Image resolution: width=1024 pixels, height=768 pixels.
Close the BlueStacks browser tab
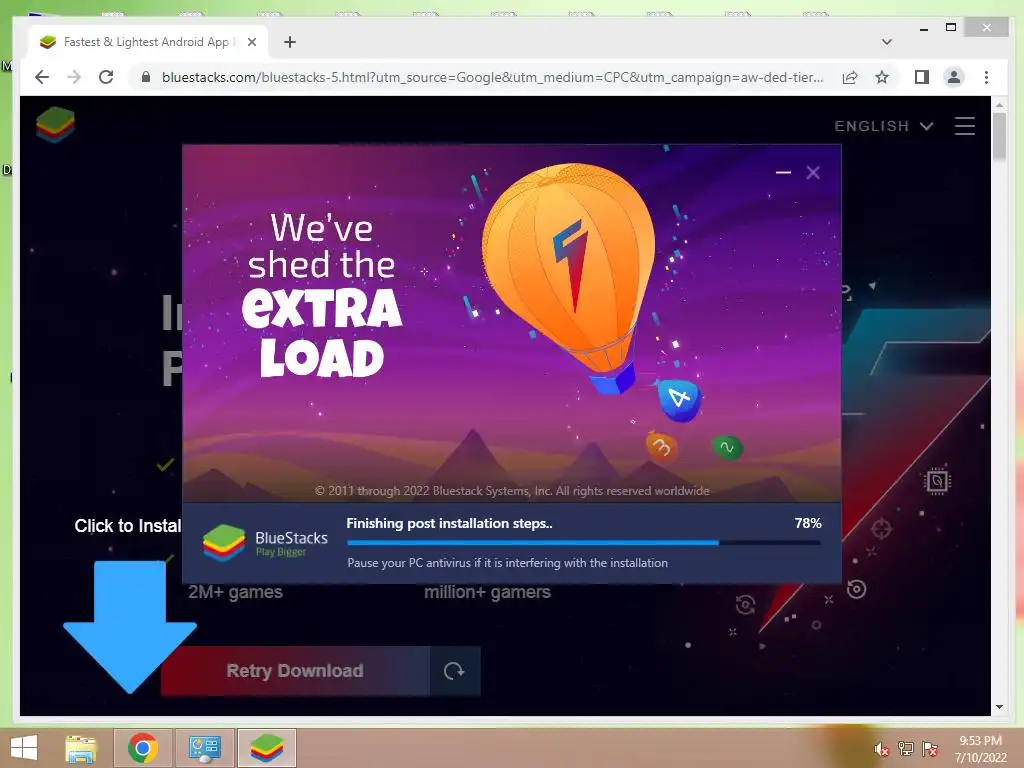(x=252, y=42)
